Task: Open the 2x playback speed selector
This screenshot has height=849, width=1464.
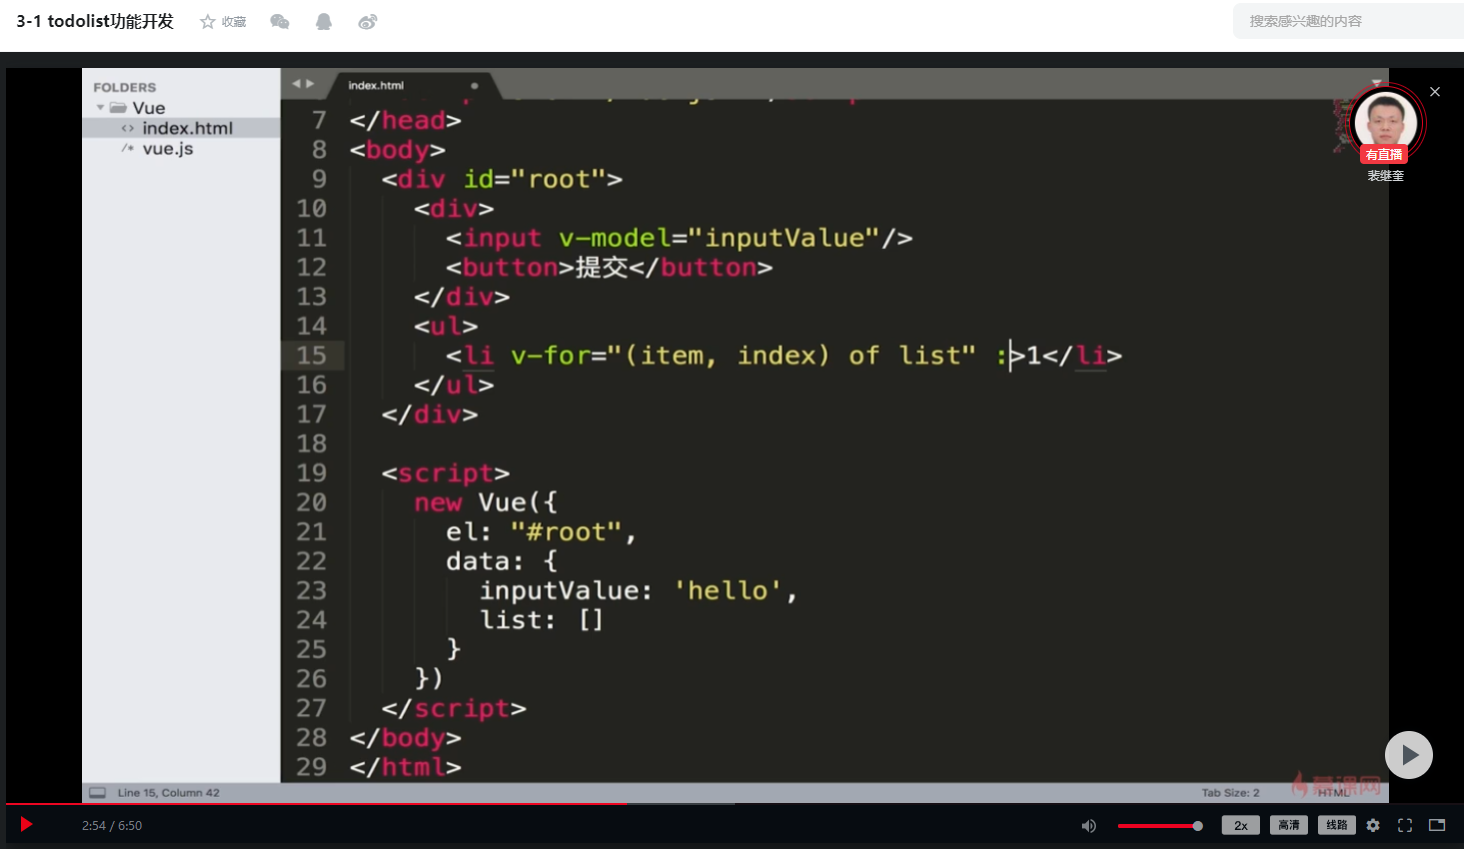Action: pyautogui.click(x=1241, y=826)
